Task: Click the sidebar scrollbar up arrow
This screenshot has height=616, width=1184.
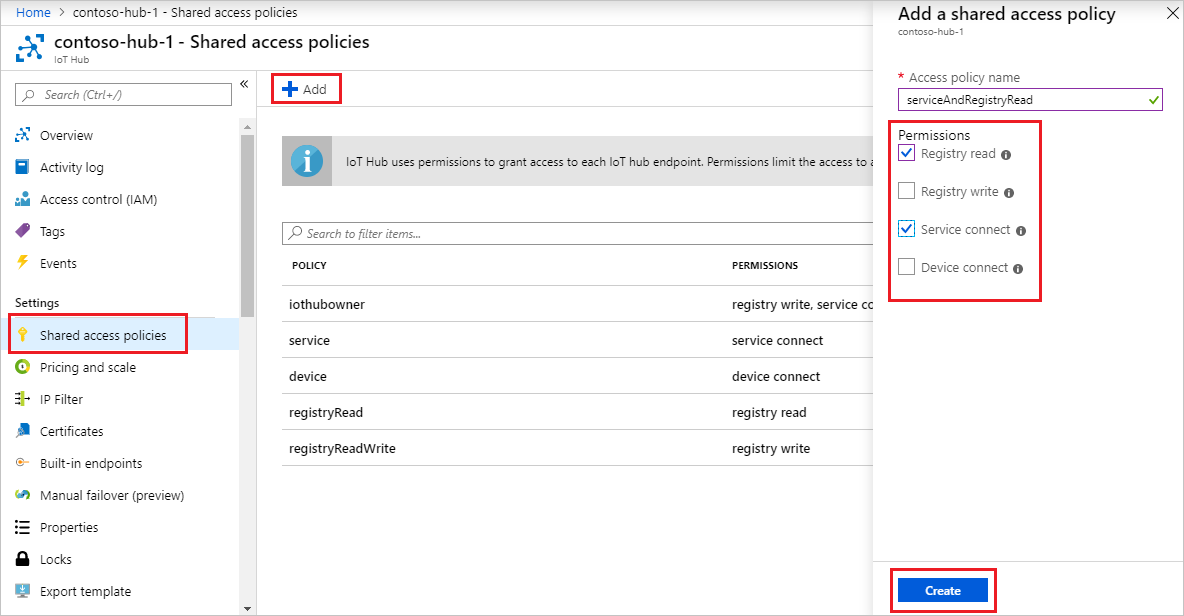Action: point(248,128)
